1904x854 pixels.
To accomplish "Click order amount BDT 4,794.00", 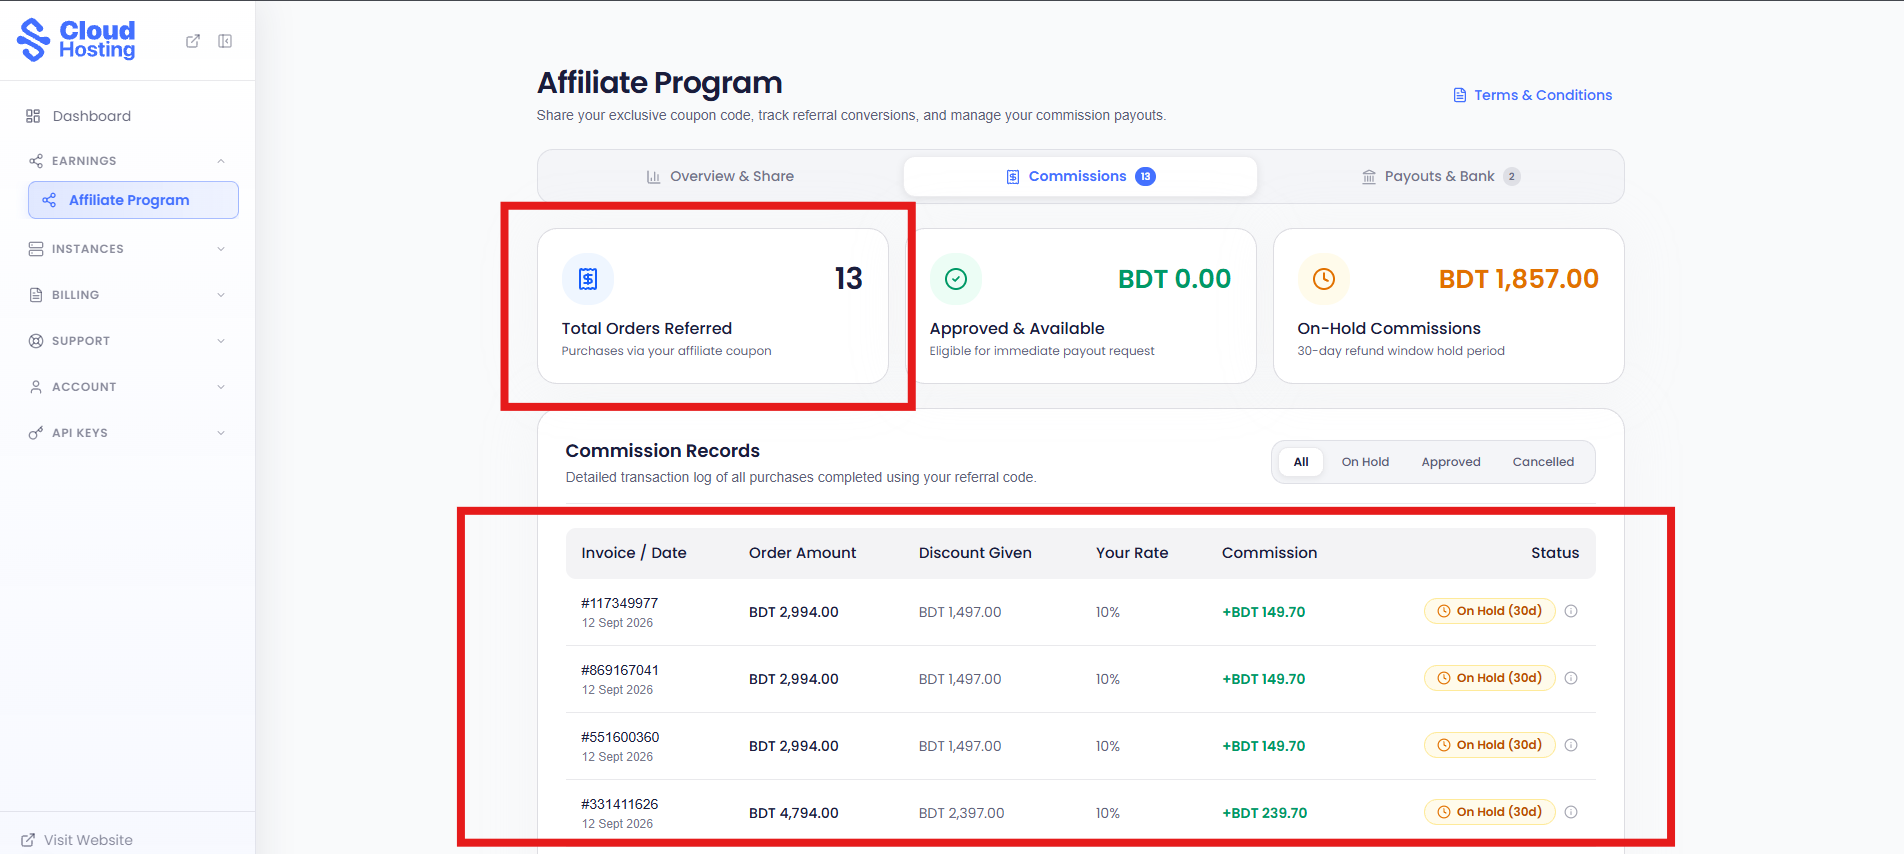I will (x=794, y=813).
